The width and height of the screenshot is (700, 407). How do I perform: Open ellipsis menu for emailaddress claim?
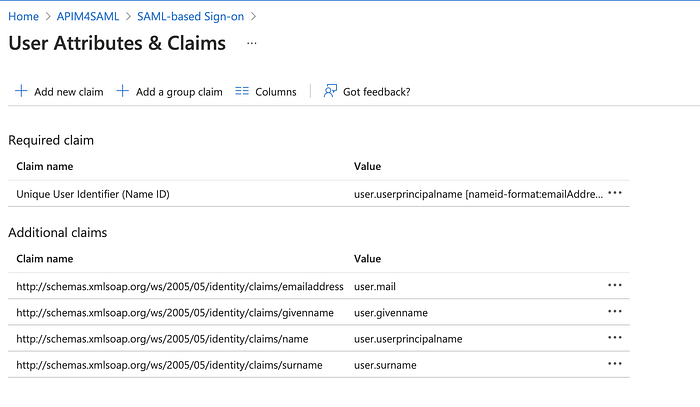615,285
